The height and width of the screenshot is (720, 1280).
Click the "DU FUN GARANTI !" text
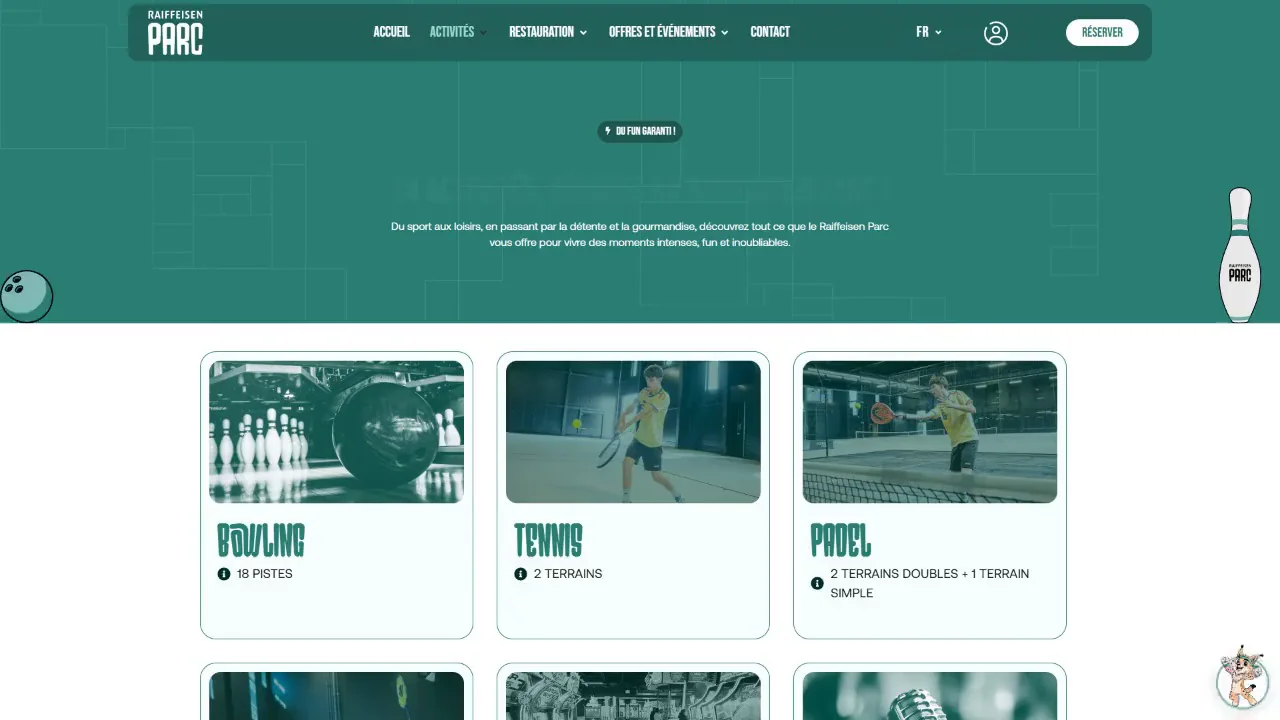645,131
